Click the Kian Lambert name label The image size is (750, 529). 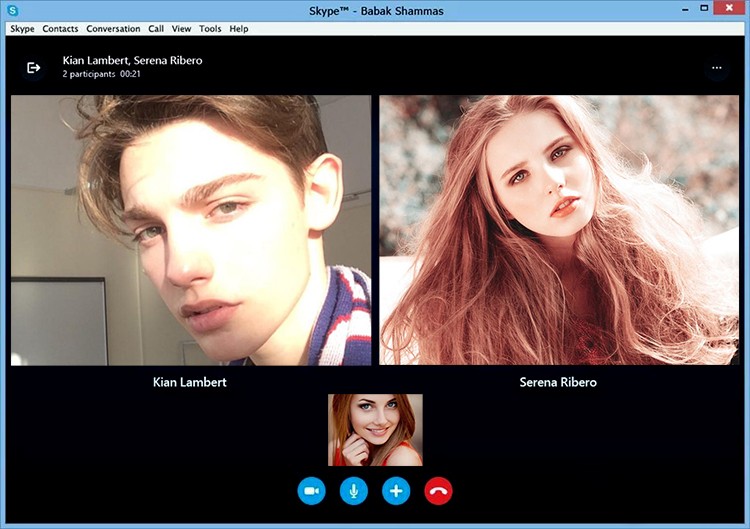(190, 382)
